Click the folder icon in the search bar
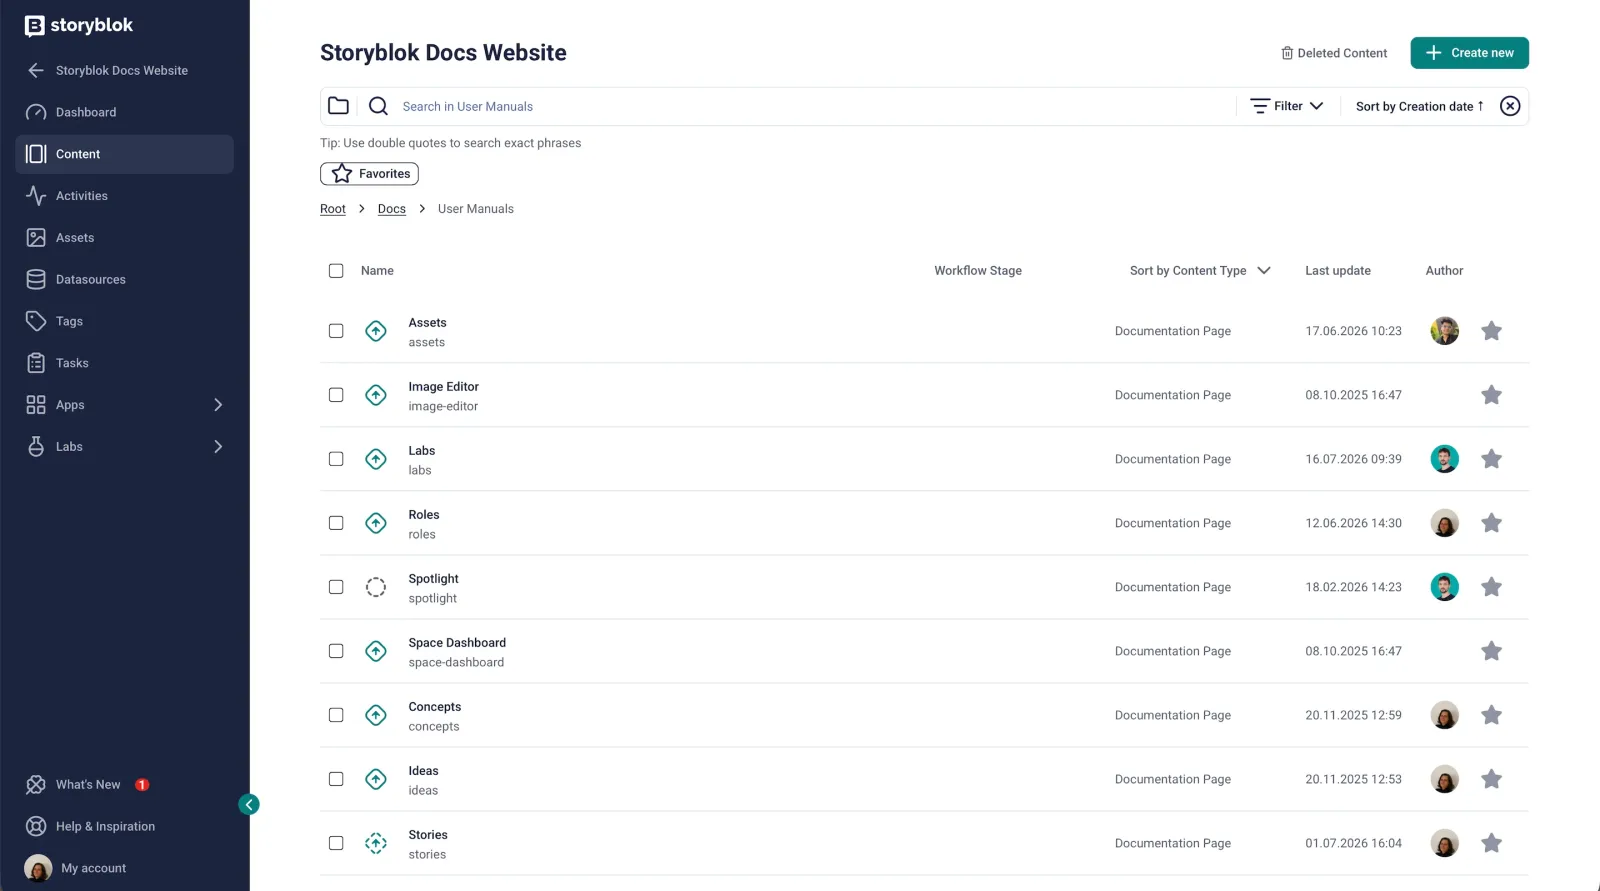Image resolution: width=1600 pixels, height=891 pixels. pyautogui.click(x=339, y=106)
